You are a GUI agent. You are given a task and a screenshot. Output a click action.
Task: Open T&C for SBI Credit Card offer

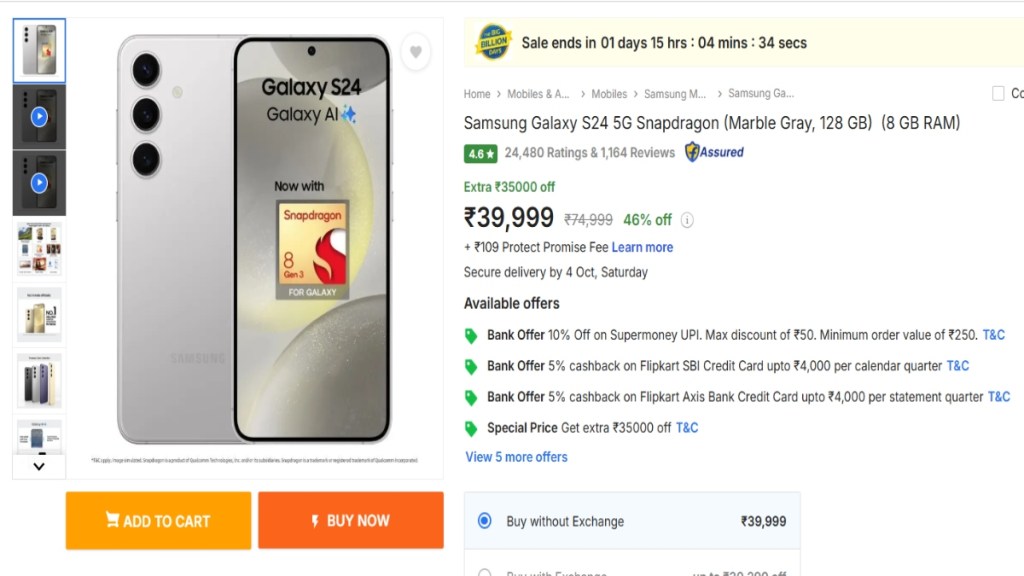click(957, 366)
